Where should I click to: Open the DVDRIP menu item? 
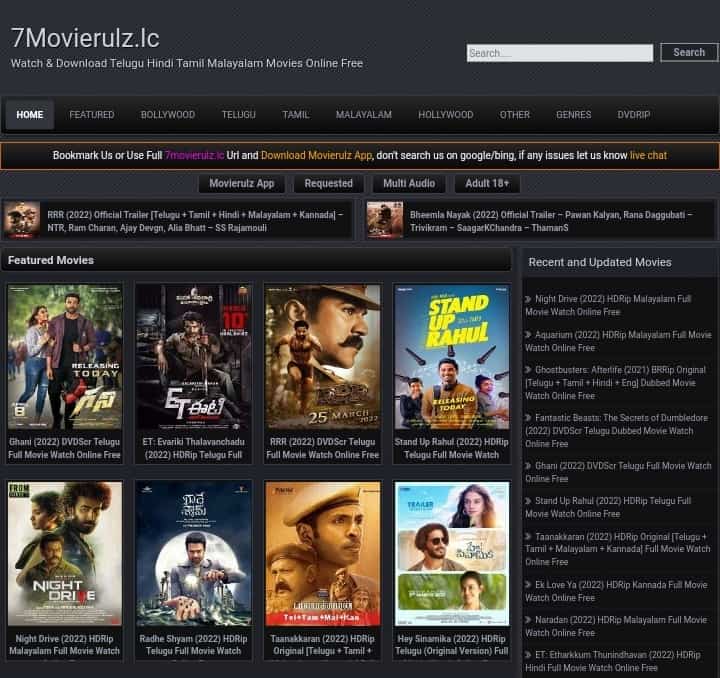634,115
